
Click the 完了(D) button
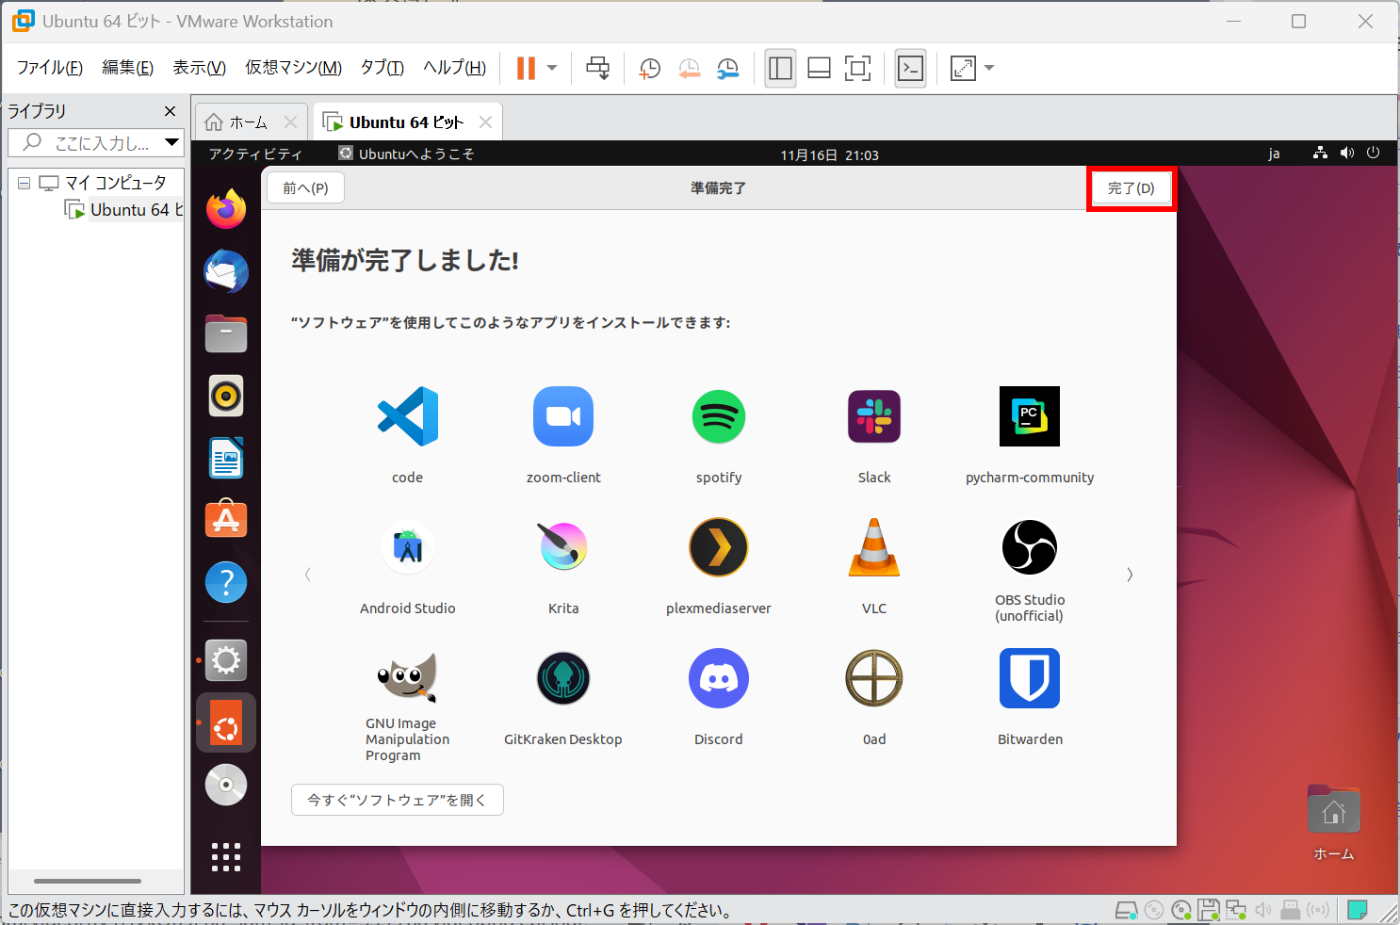1131,188
